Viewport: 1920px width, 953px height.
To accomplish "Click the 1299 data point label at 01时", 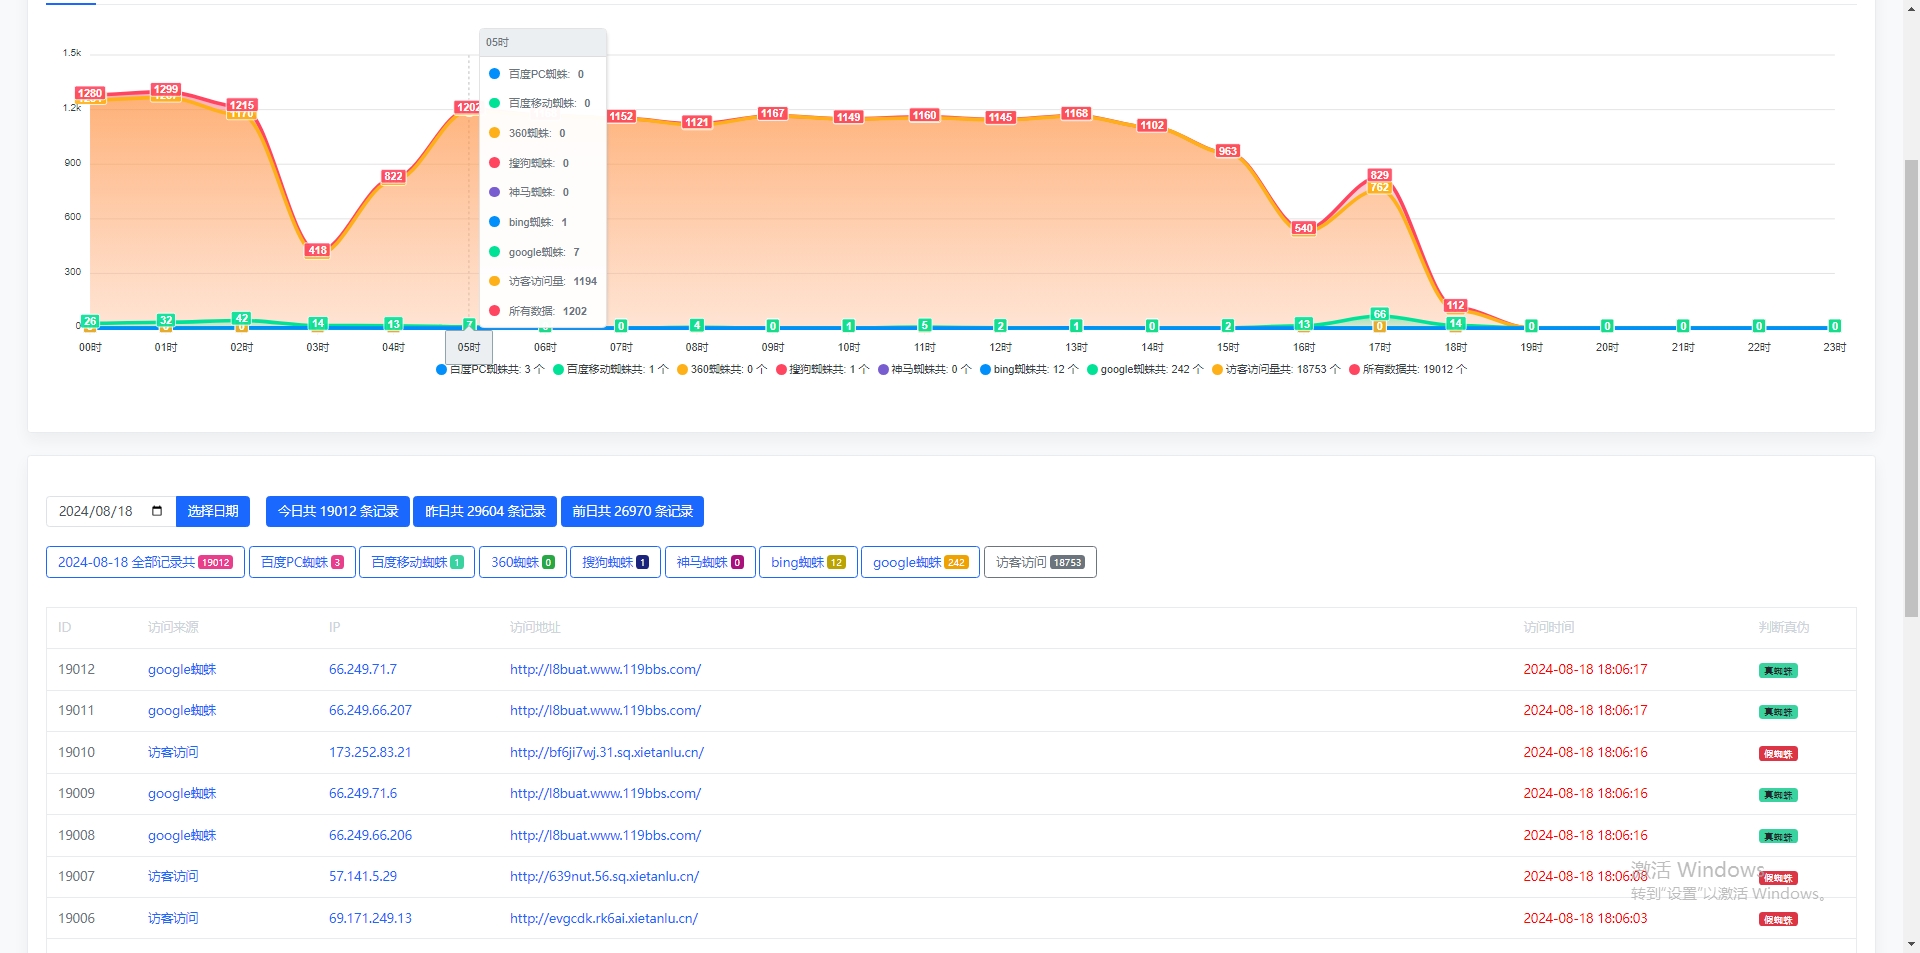I will [x=166, y=89].
